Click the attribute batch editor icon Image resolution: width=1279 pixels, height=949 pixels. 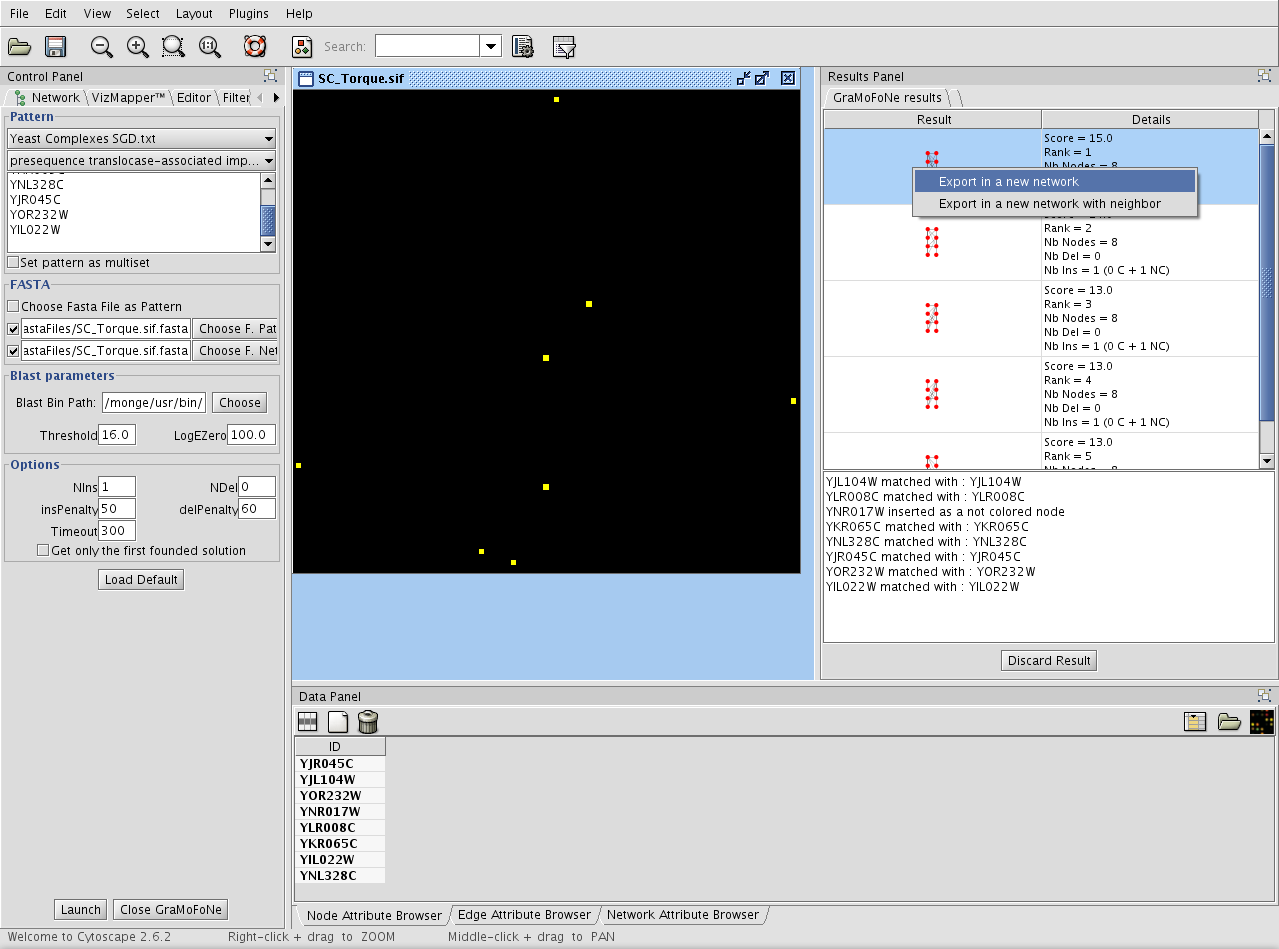[1195, 721]
